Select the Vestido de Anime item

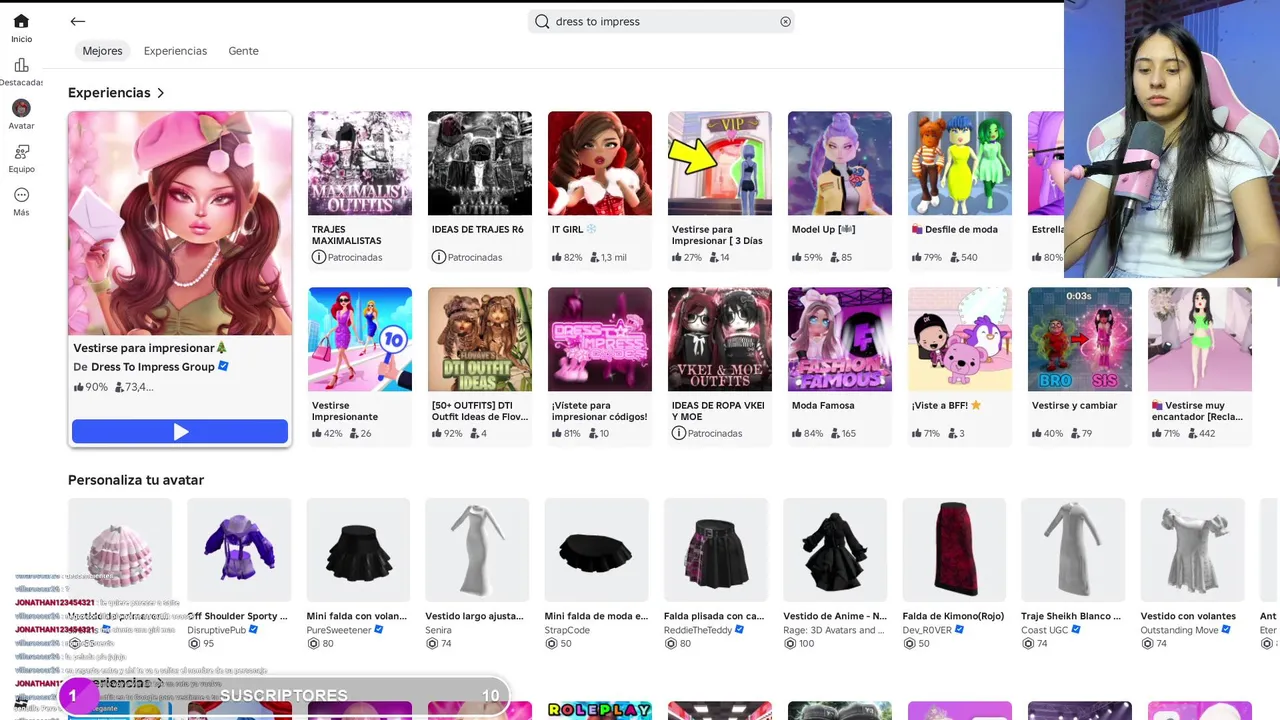pos(835,550)
